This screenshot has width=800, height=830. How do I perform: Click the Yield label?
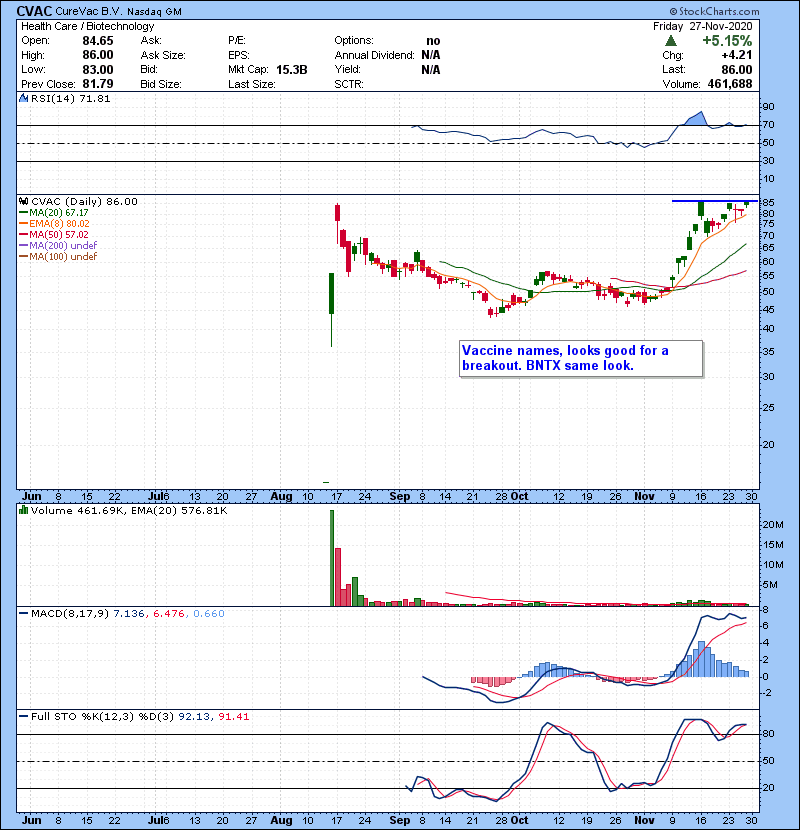tap(347, 69)
